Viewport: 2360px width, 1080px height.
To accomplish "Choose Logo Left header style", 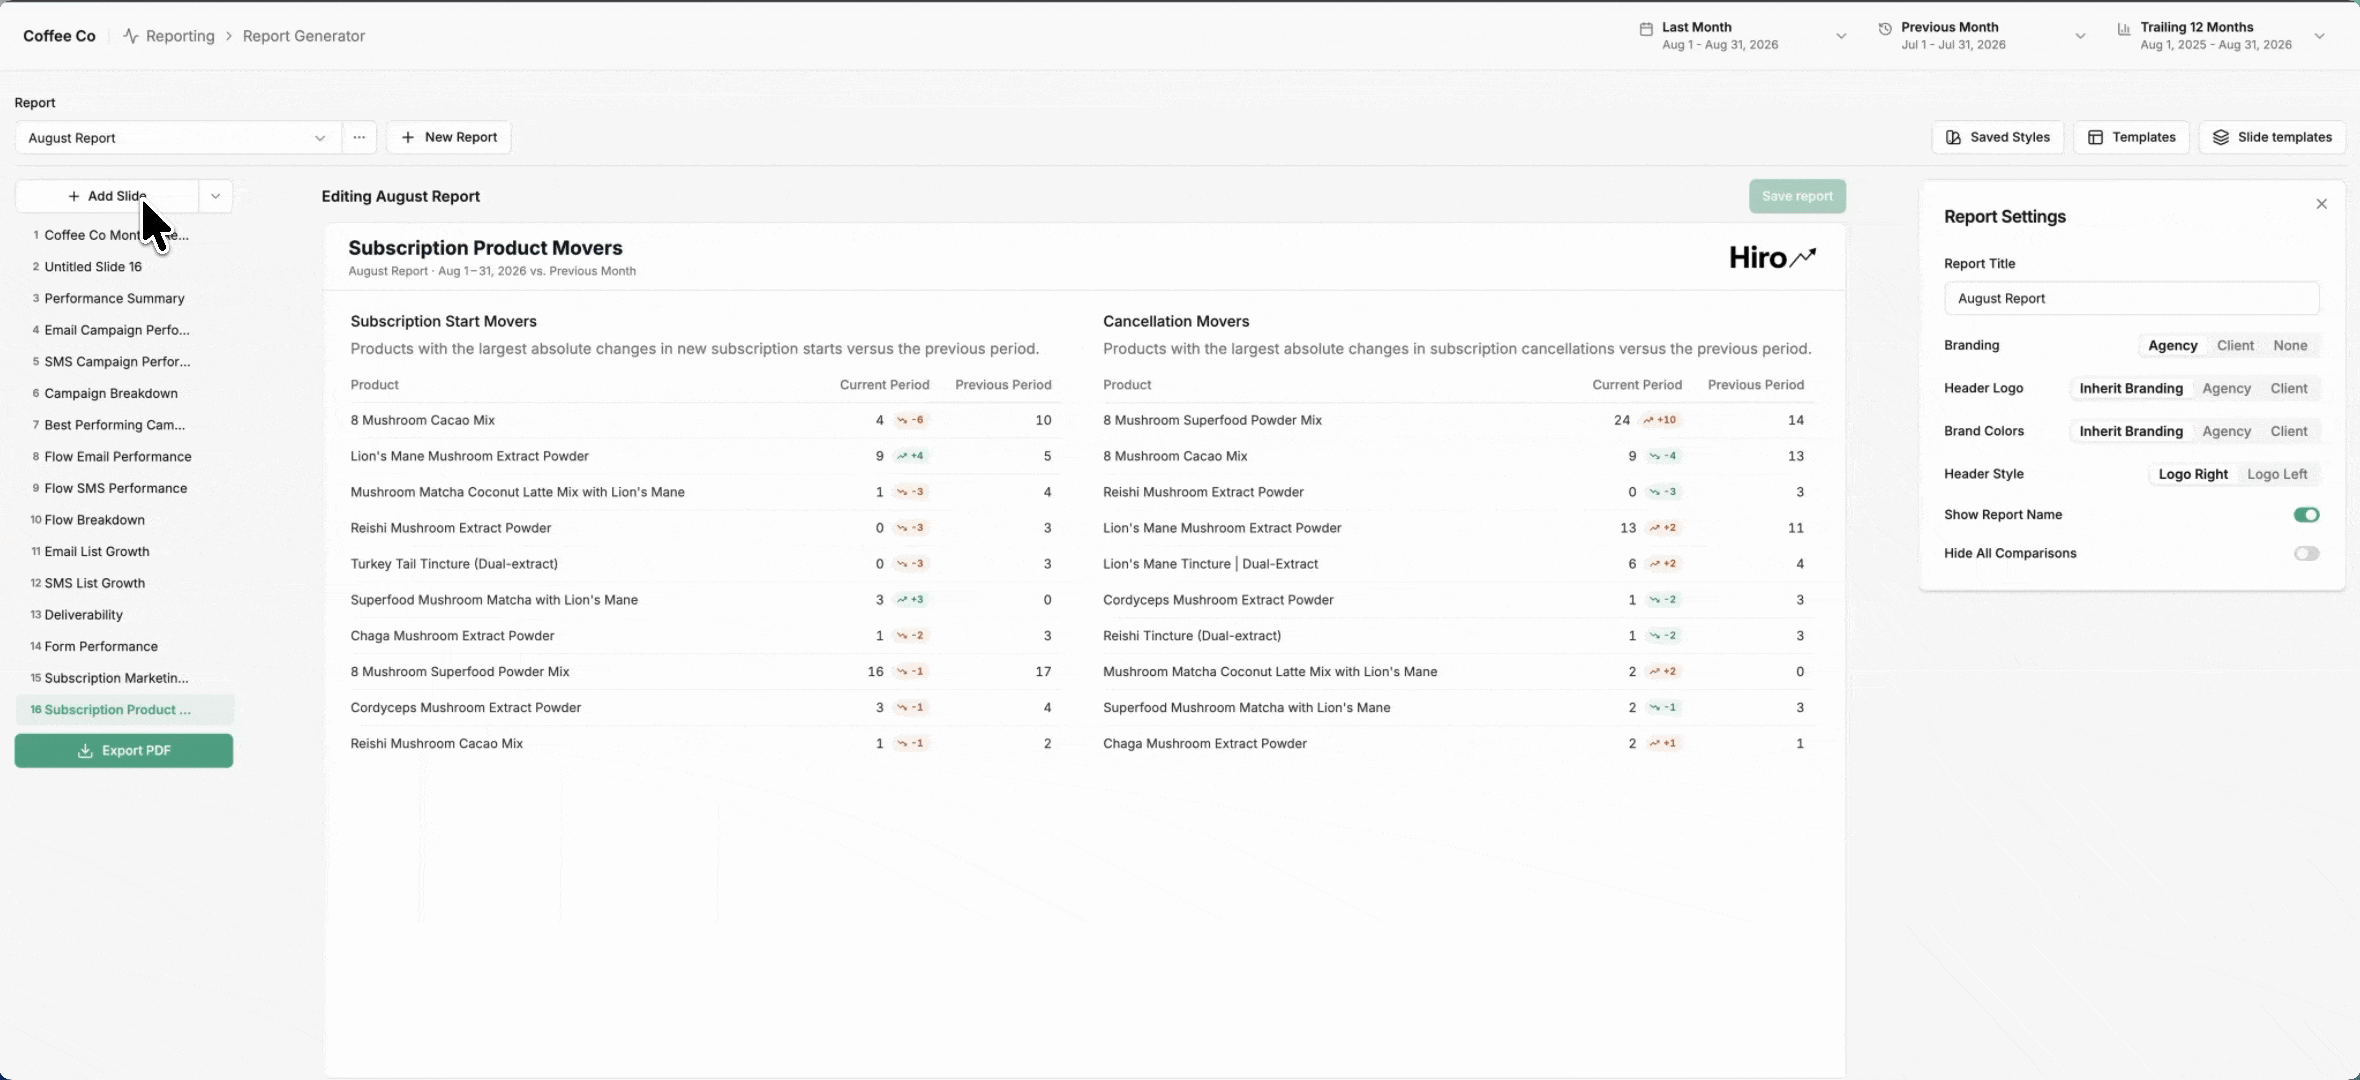I will (x=2277, y=475).
